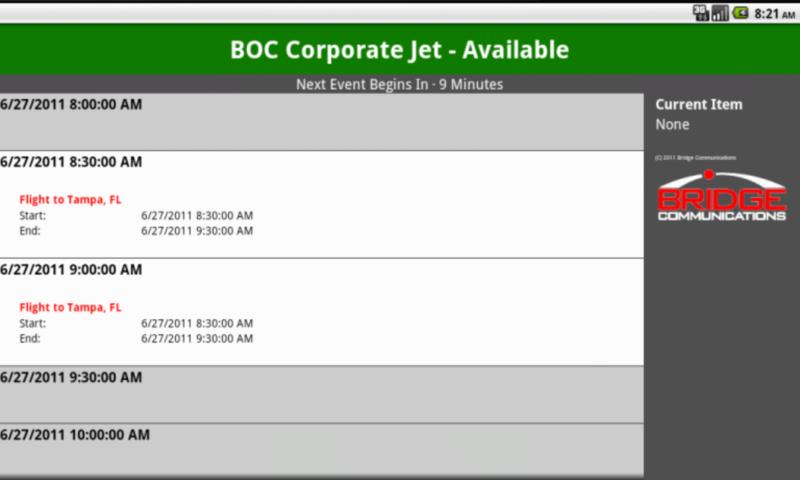Viewport: 800px width, 480px height.
Task: Tap the signal strength bars icon
Action: (x=720, y=13)
